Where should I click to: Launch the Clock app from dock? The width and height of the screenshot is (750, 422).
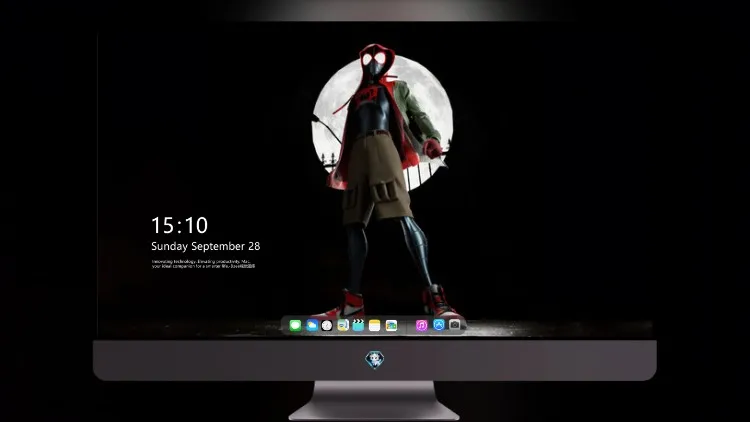point(327,326)
